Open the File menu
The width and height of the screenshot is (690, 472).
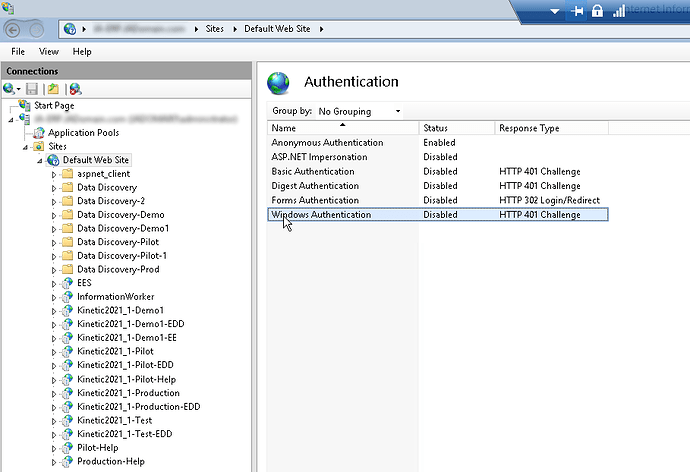[18, 51]
